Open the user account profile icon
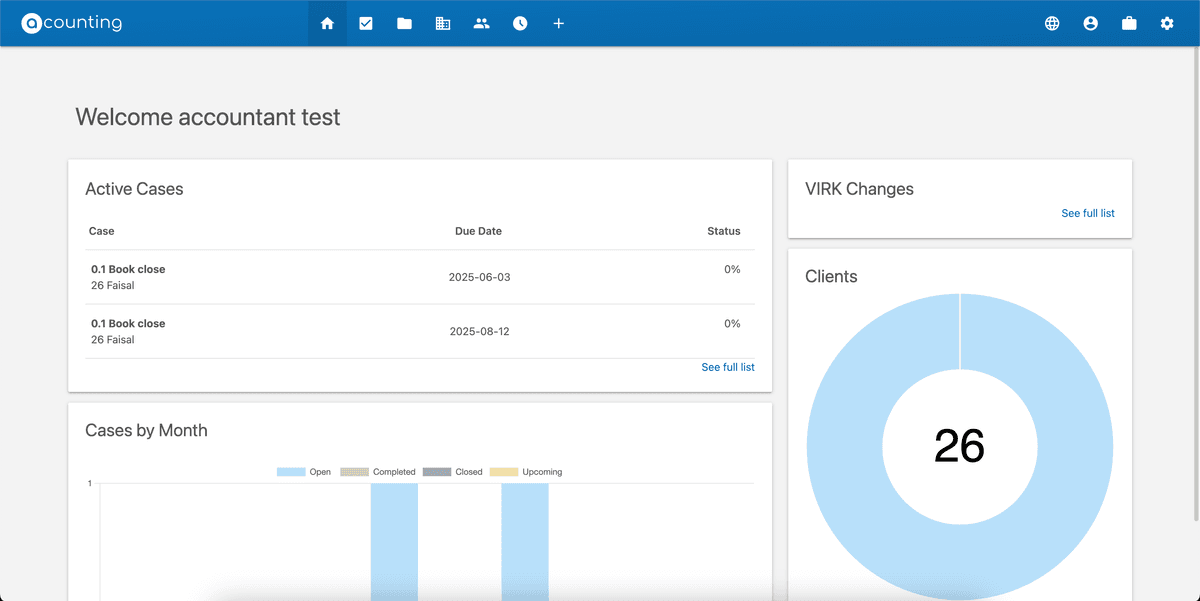The width and height of the screenshot is (1200, 601). [x=1091, y=23]
